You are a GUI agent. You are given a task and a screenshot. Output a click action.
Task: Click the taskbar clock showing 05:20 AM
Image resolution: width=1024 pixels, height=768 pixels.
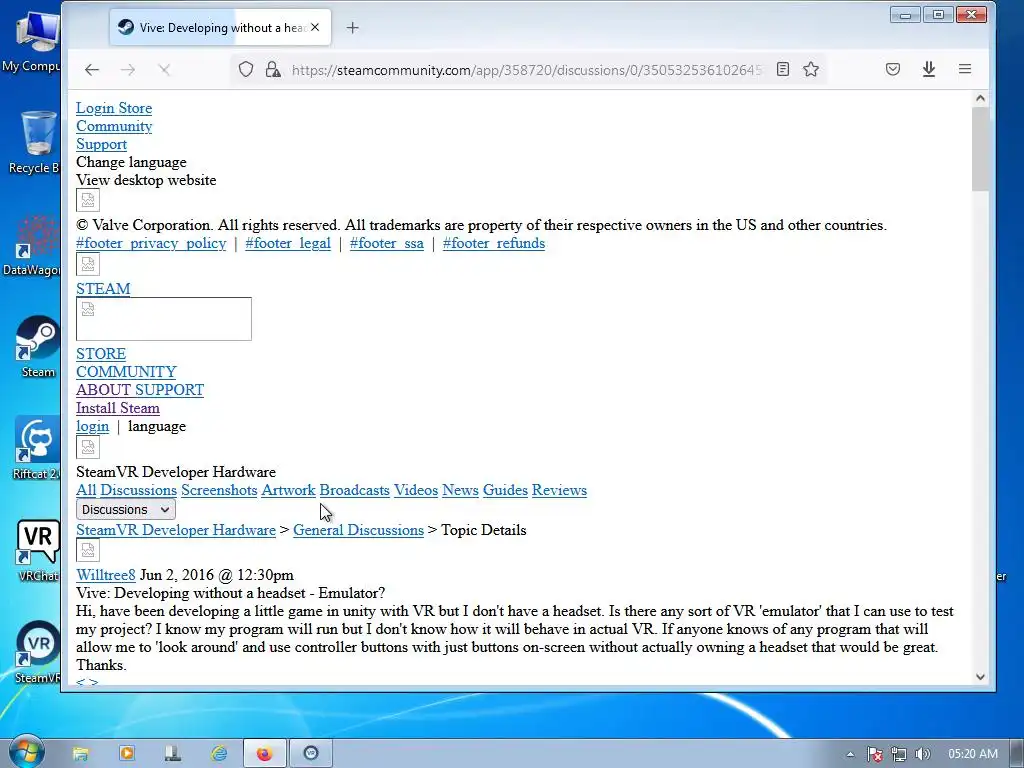click(973, 754)
